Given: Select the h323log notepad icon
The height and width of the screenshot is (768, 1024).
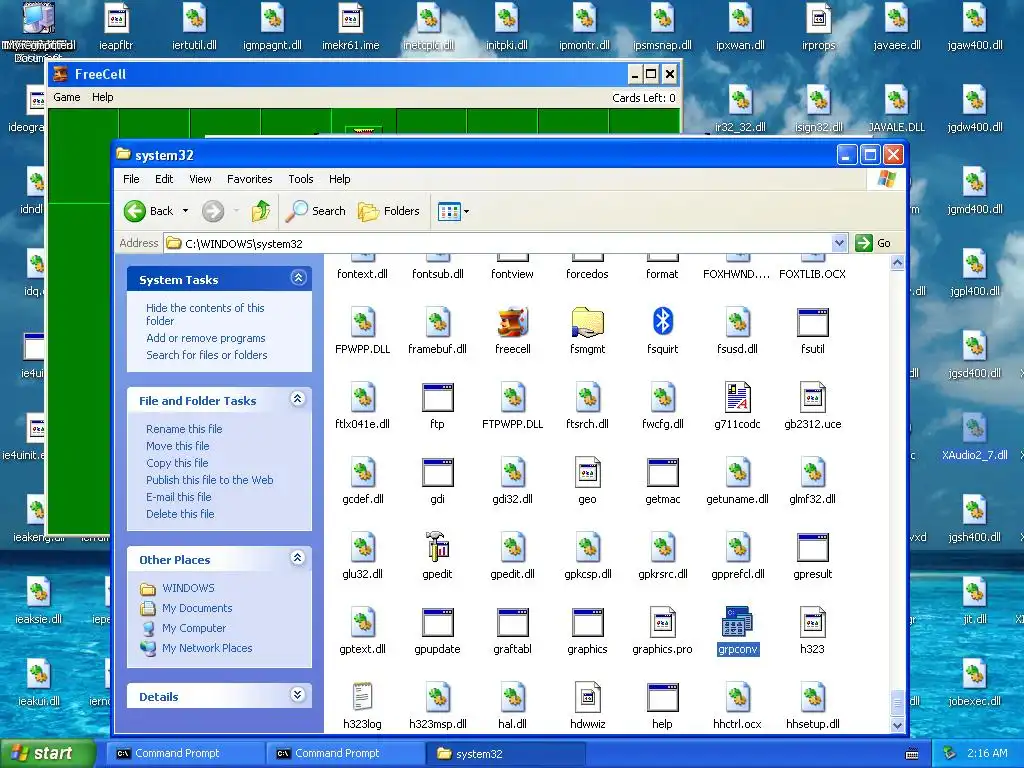Looking at the screenshot, I should click(x=362, y=698).
